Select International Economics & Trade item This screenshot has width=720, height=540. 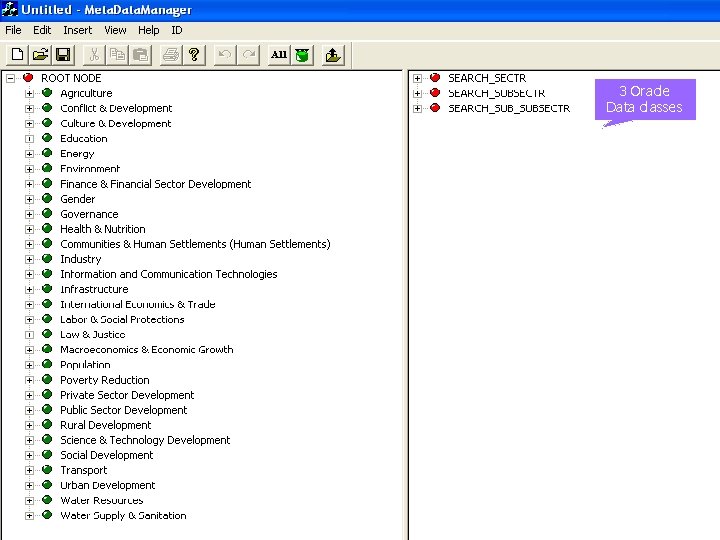[x=138, y=304]
